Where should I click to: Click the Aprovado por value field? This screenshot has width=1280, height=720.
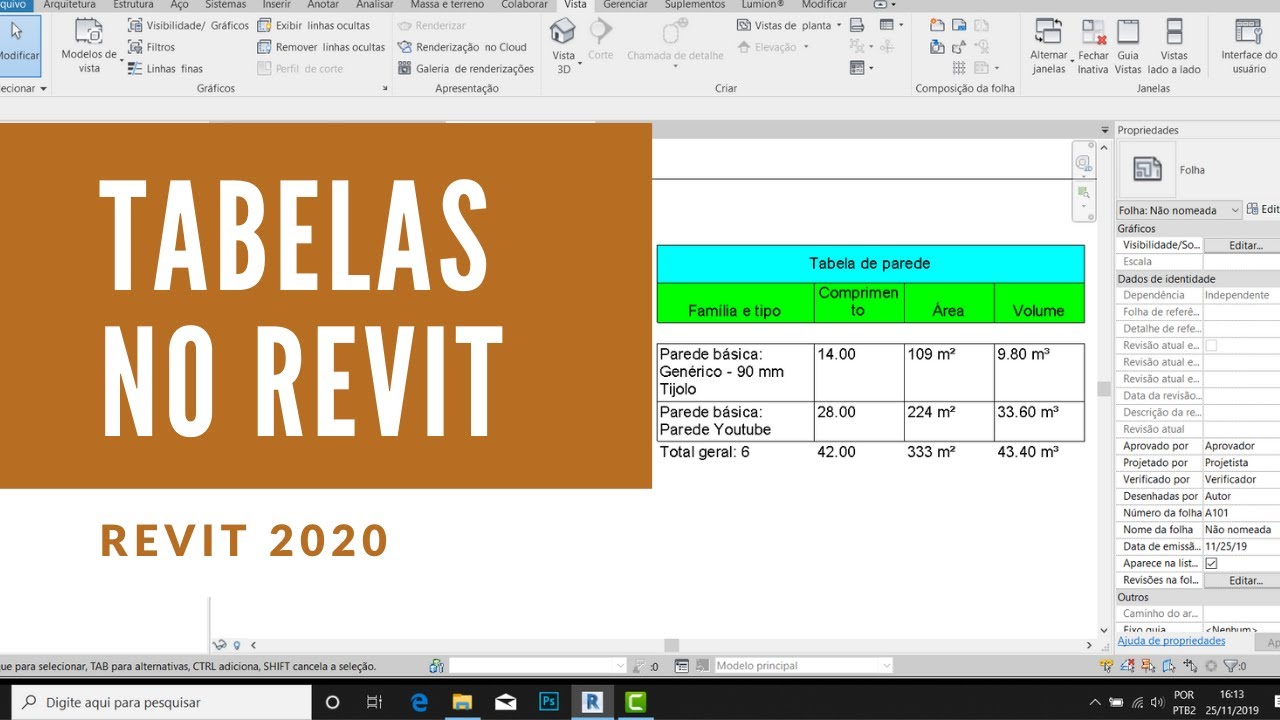[1242, 446]
